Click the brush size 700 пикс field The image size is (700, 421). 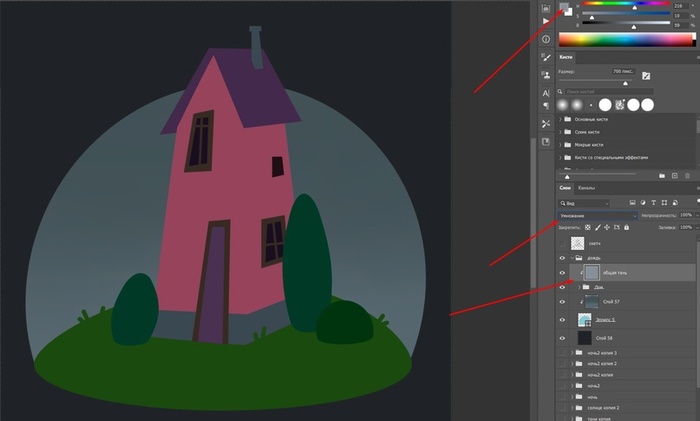[622, 71]
